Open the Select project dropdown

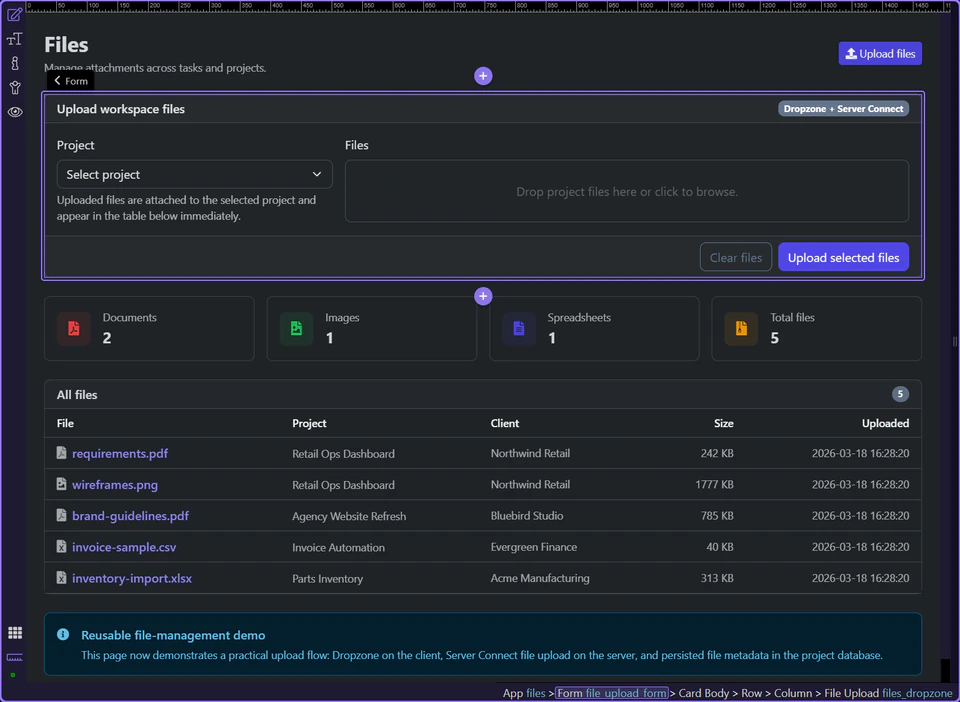[194, 174]
